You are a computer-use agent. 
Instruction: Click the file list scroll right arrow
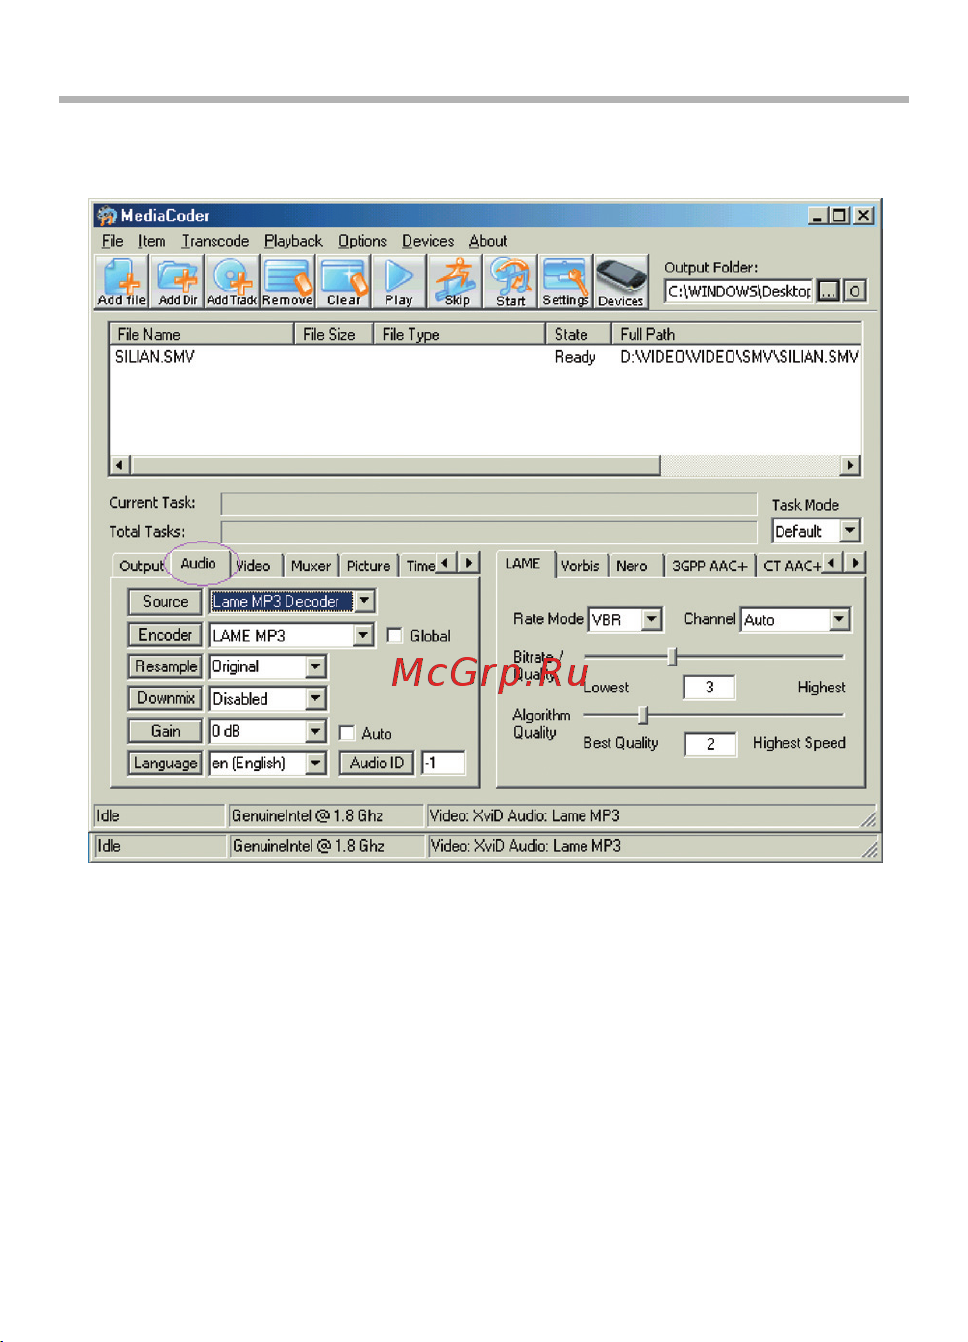(851, 465)
